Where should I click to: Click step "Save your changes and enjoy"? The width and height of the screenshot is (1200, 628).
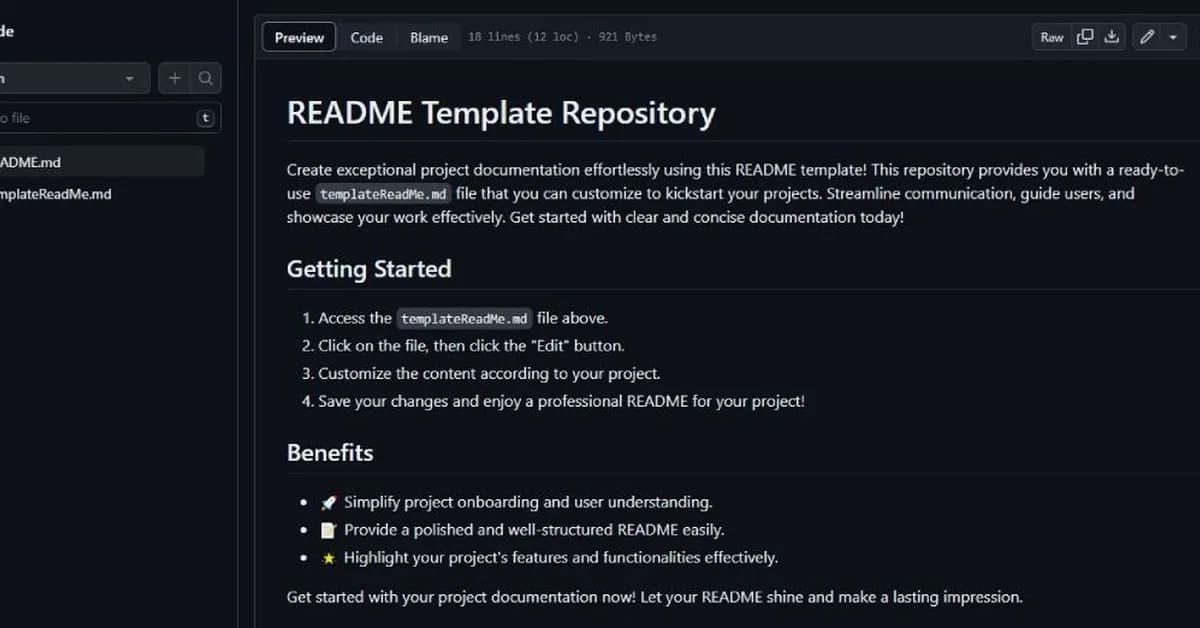click(561, 402)
